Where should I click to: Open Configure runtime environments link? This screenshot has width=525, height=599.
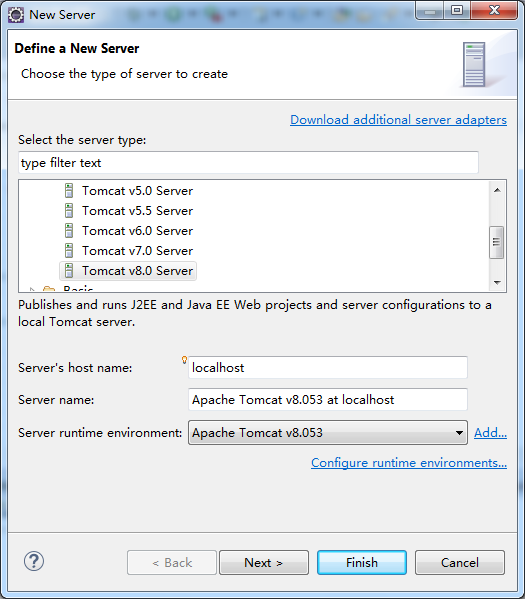[409, 463]
